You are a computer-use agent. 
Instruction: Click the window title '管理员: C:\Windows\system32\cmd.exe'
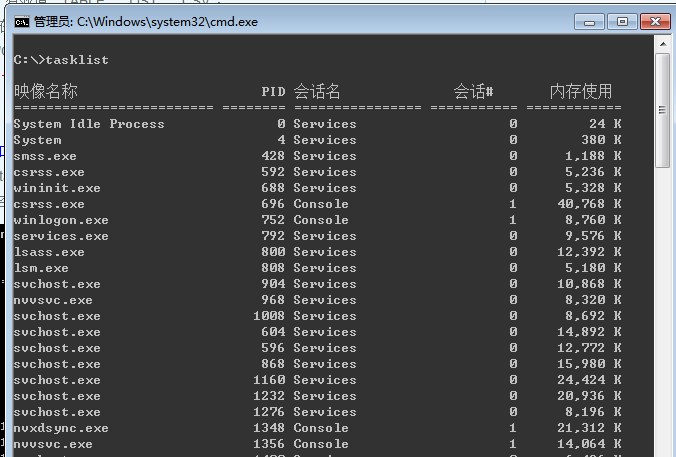(146, 22)
